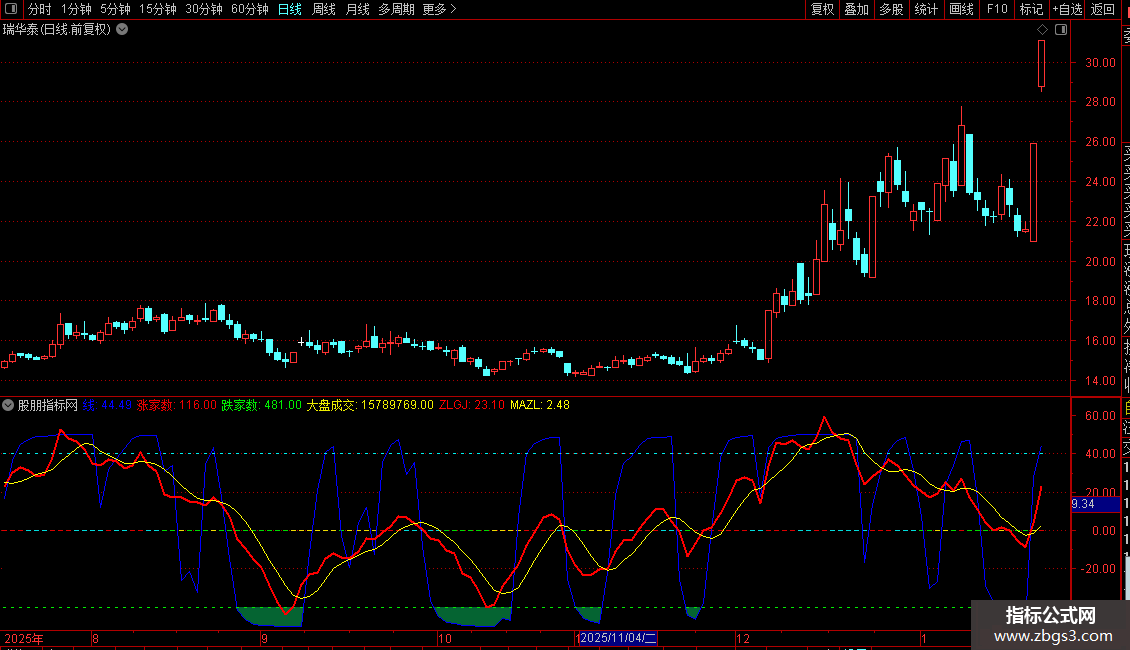The width and height of the screenshot is (1130, 650).
Task: Open F10 company info
Action: point(997,9)
